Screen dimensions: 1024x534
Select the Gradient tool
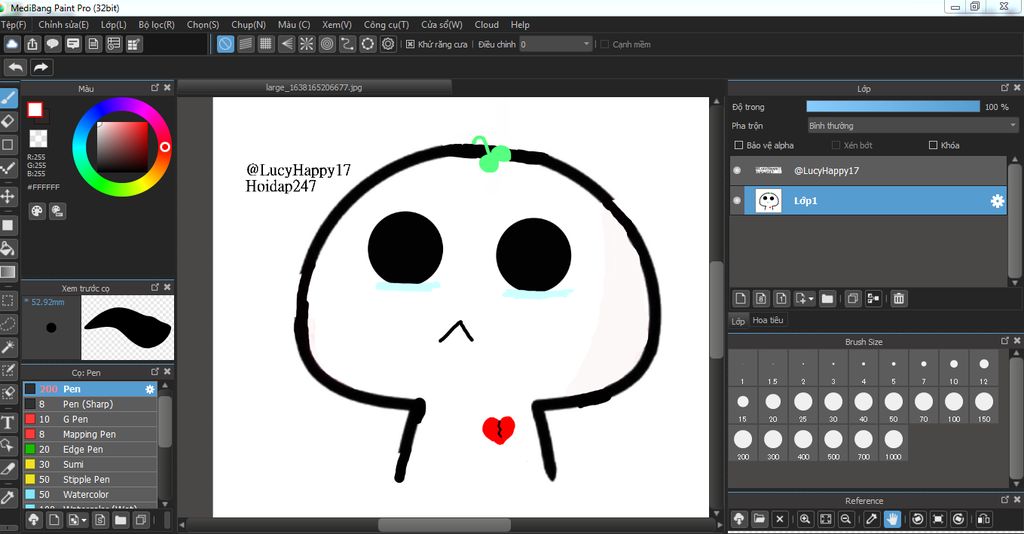[x=8, y=272]
